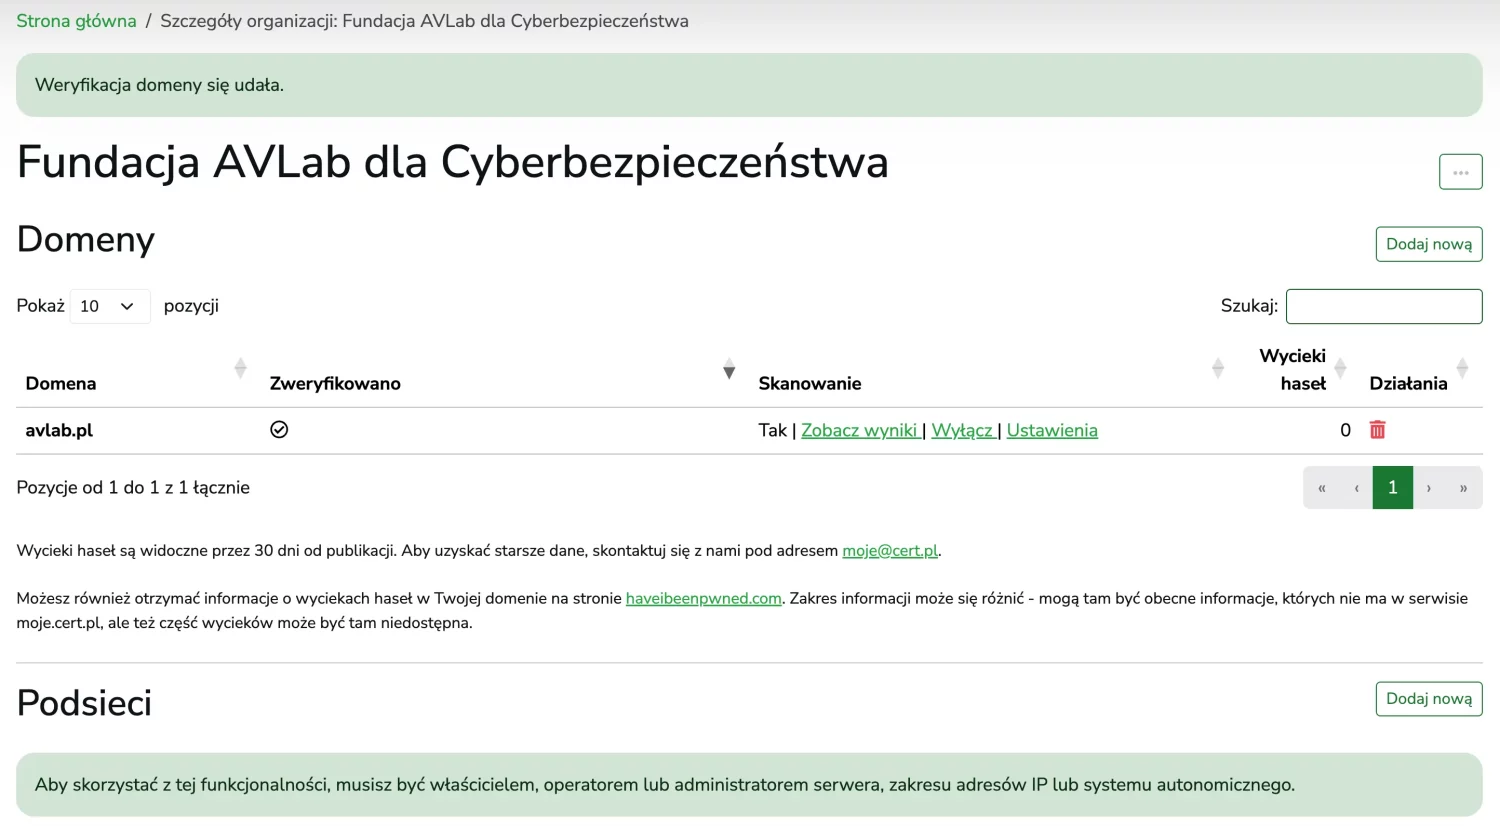
Task: Open the moje@cert.pl email link
Action: click(x=890, y=551)
